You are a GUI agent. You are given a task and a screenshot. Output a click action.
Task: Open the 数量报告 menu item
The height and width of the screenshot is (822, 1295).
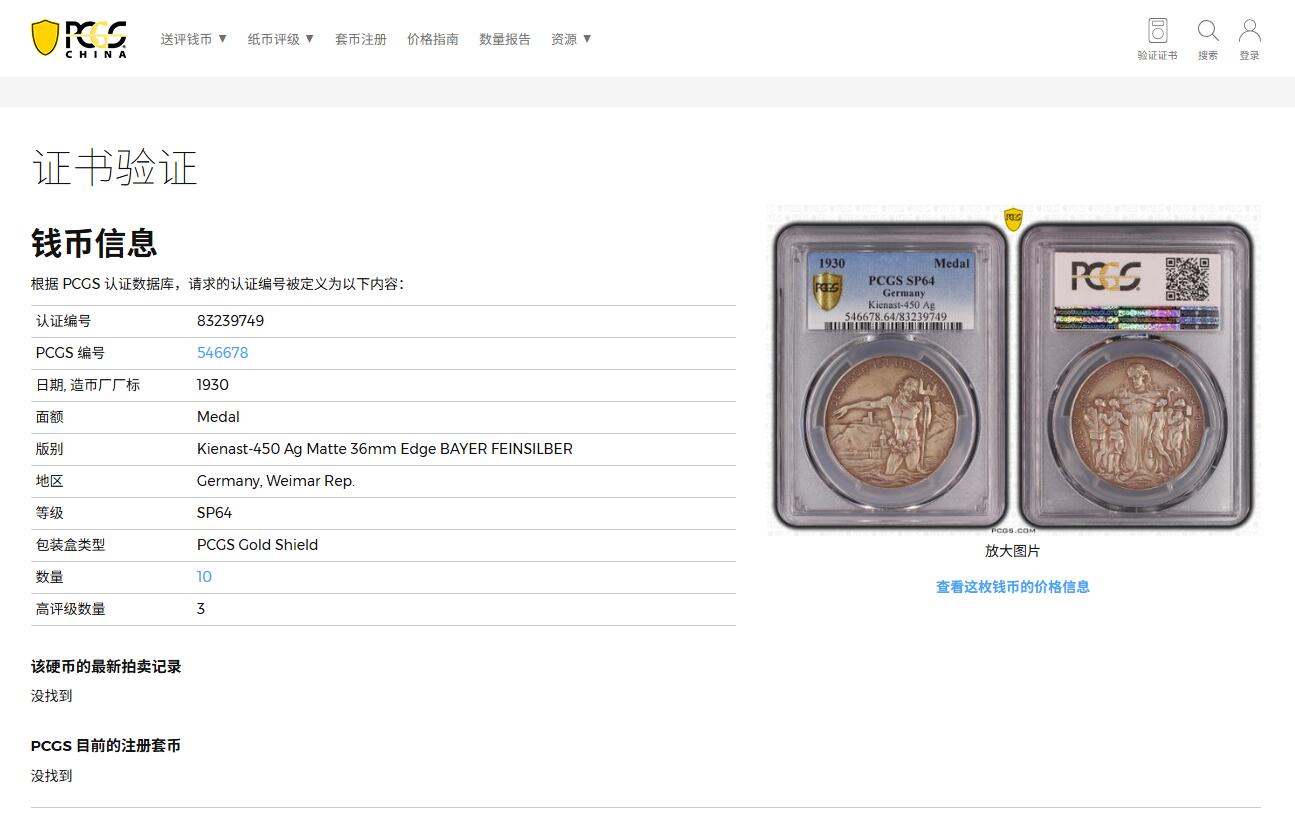[505, 39]
